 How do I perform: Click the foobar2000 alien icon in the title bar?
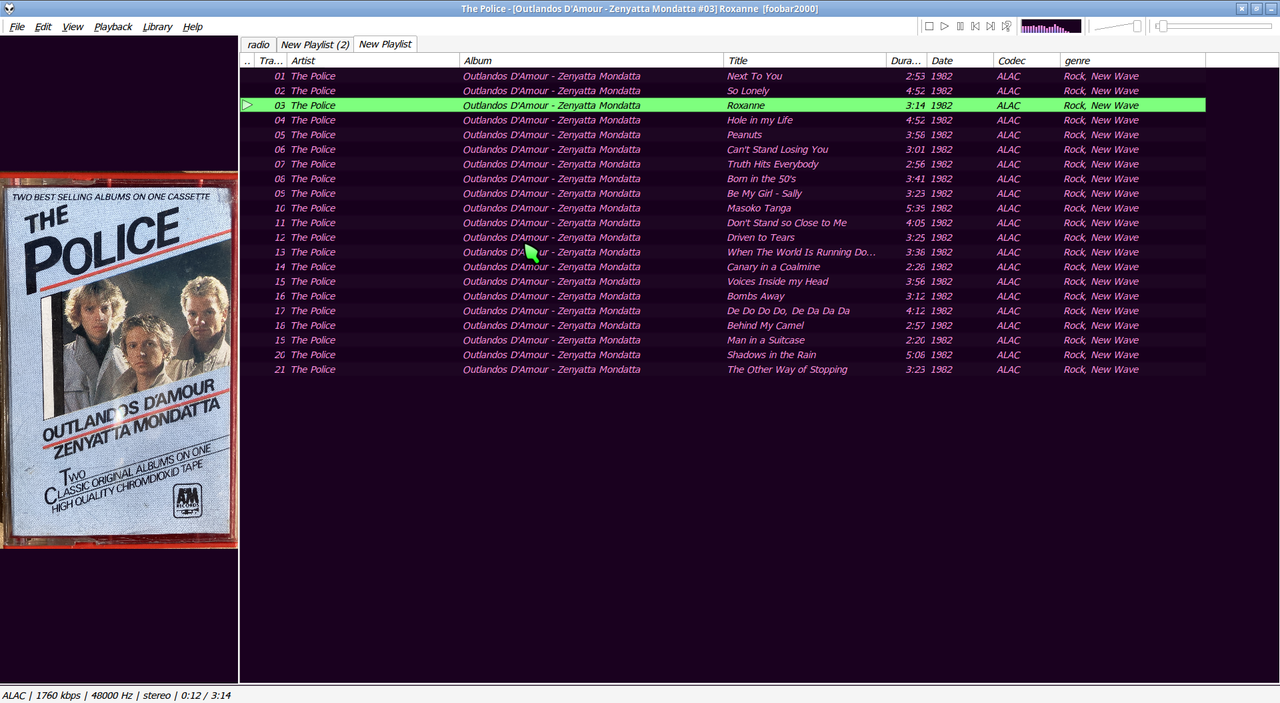click(7, 8)
